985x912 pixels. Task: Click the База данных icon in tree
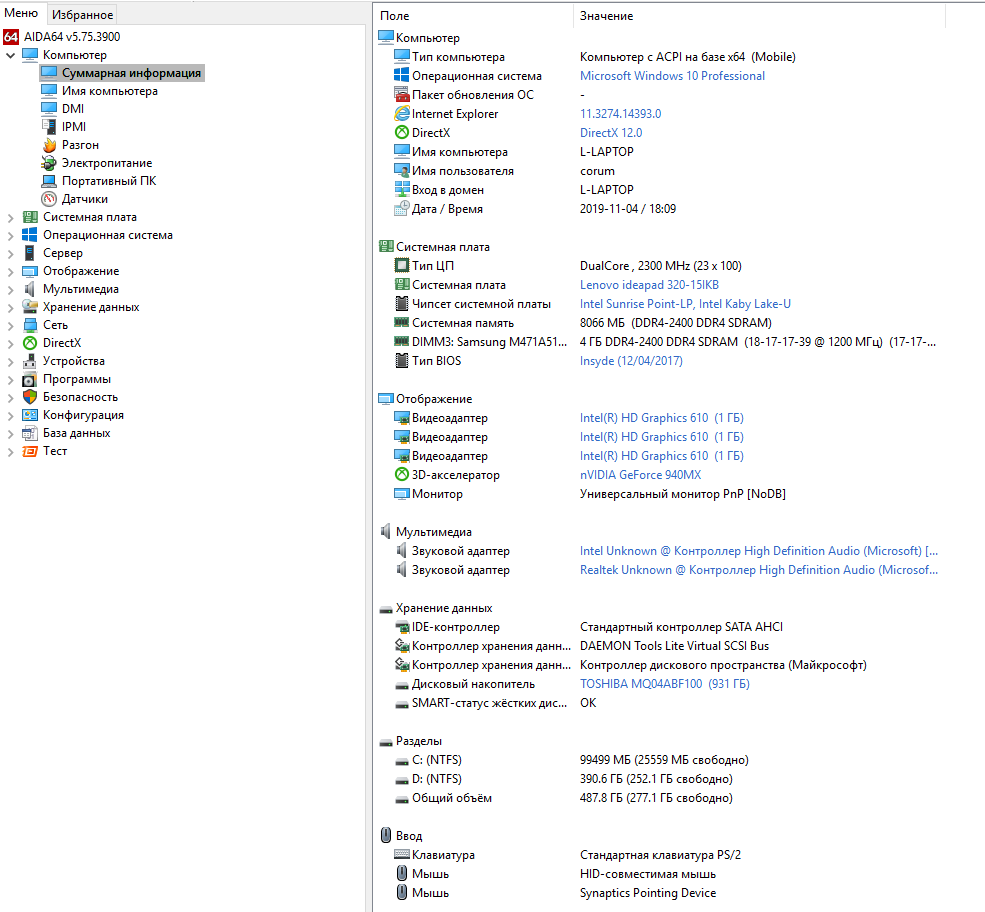pyautogui.click(x=30, y=433)
